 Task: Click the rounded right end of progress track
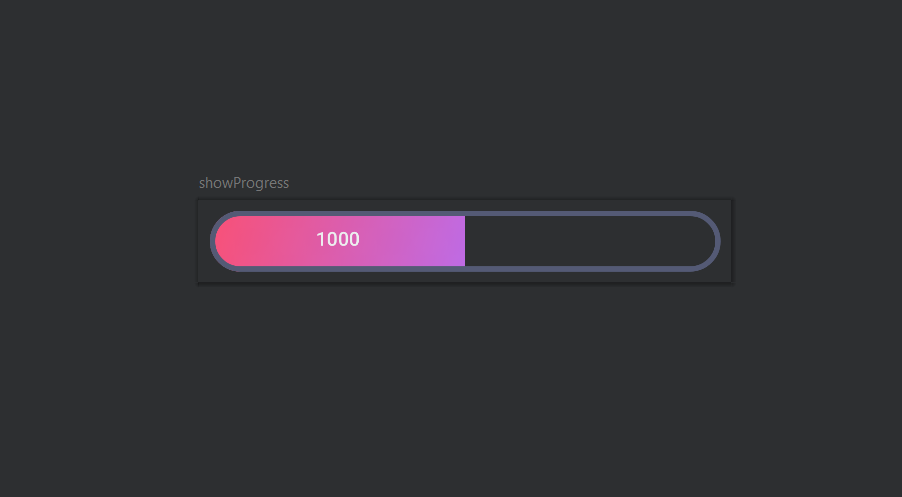(x=709, y=241)
